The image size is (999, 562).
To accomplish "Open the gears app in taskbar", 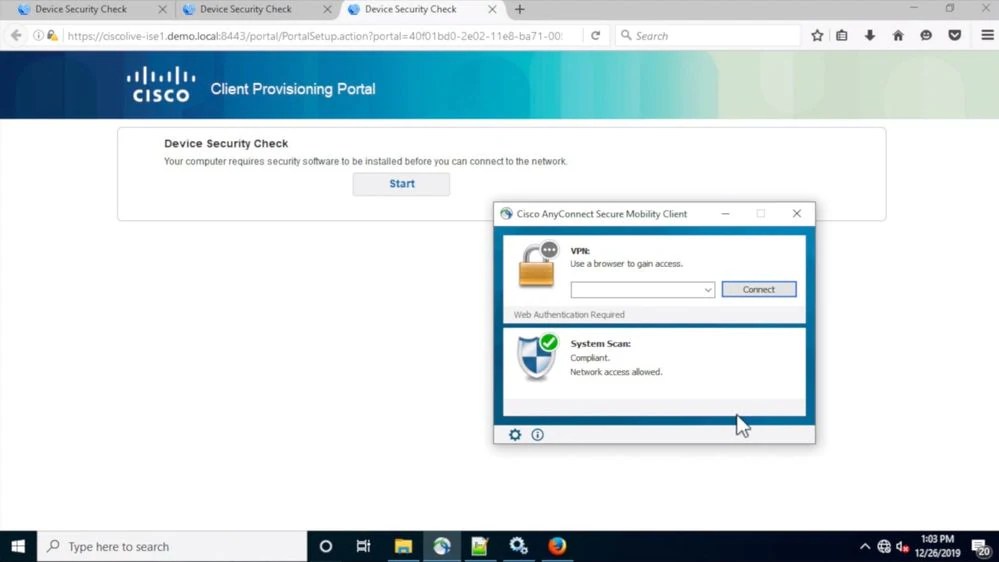I will 518,546.
